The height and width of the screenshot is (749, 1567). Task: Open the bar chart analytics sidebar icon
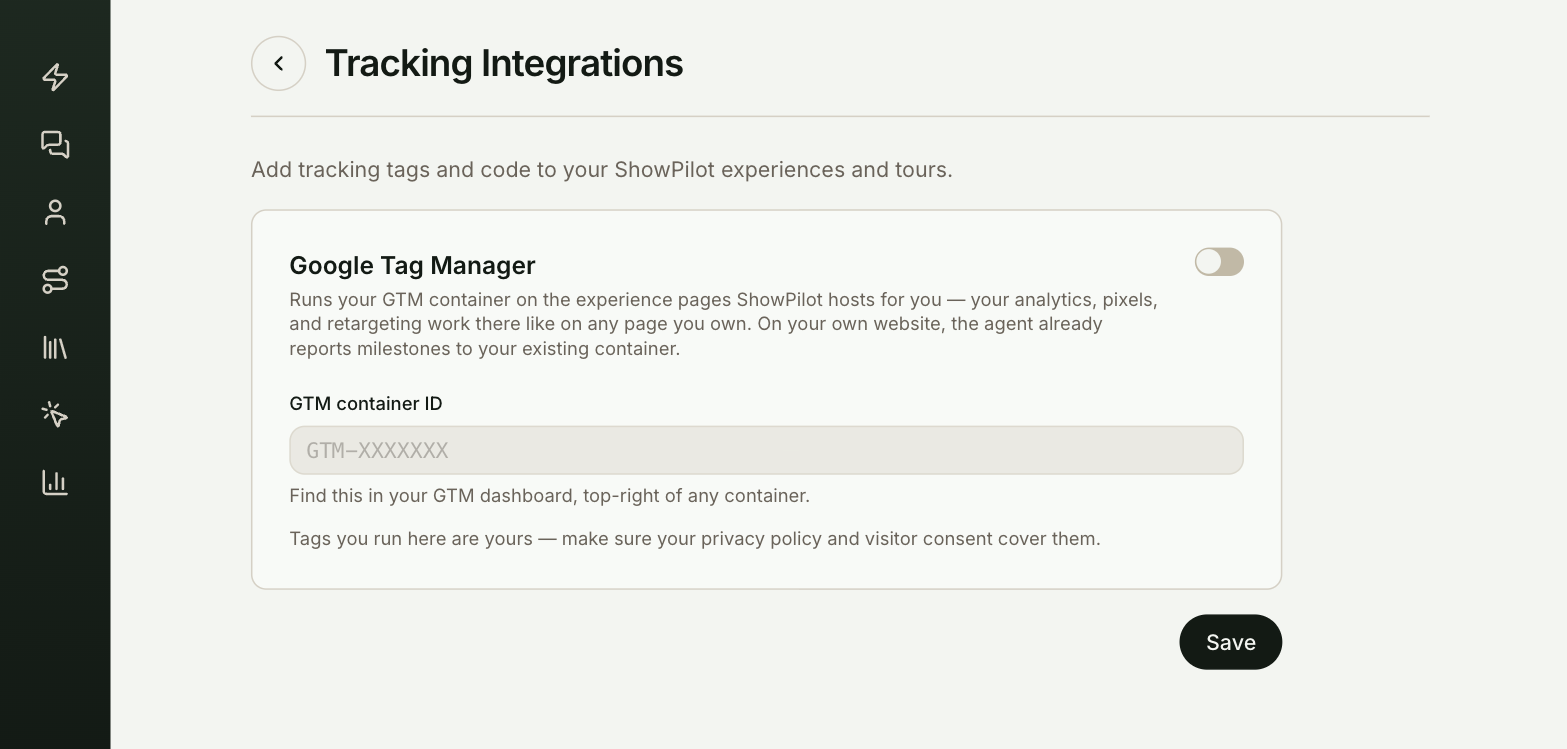[x=55, y=482]
